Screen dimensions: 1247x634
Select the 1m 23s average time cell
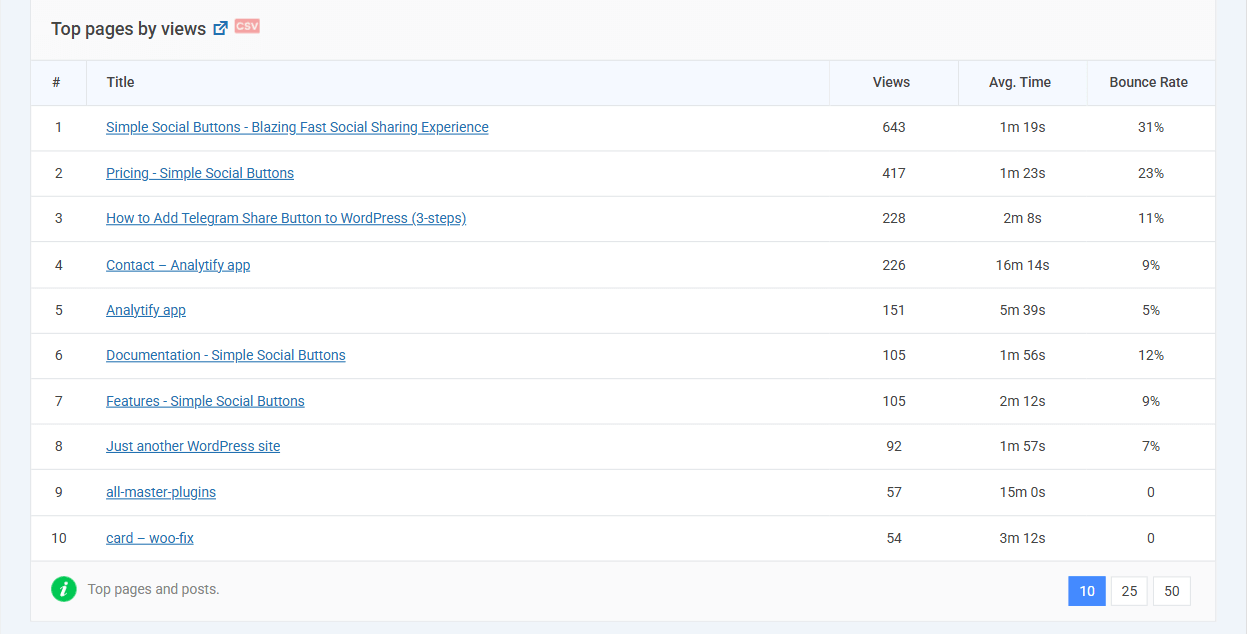coord(1022,174)
